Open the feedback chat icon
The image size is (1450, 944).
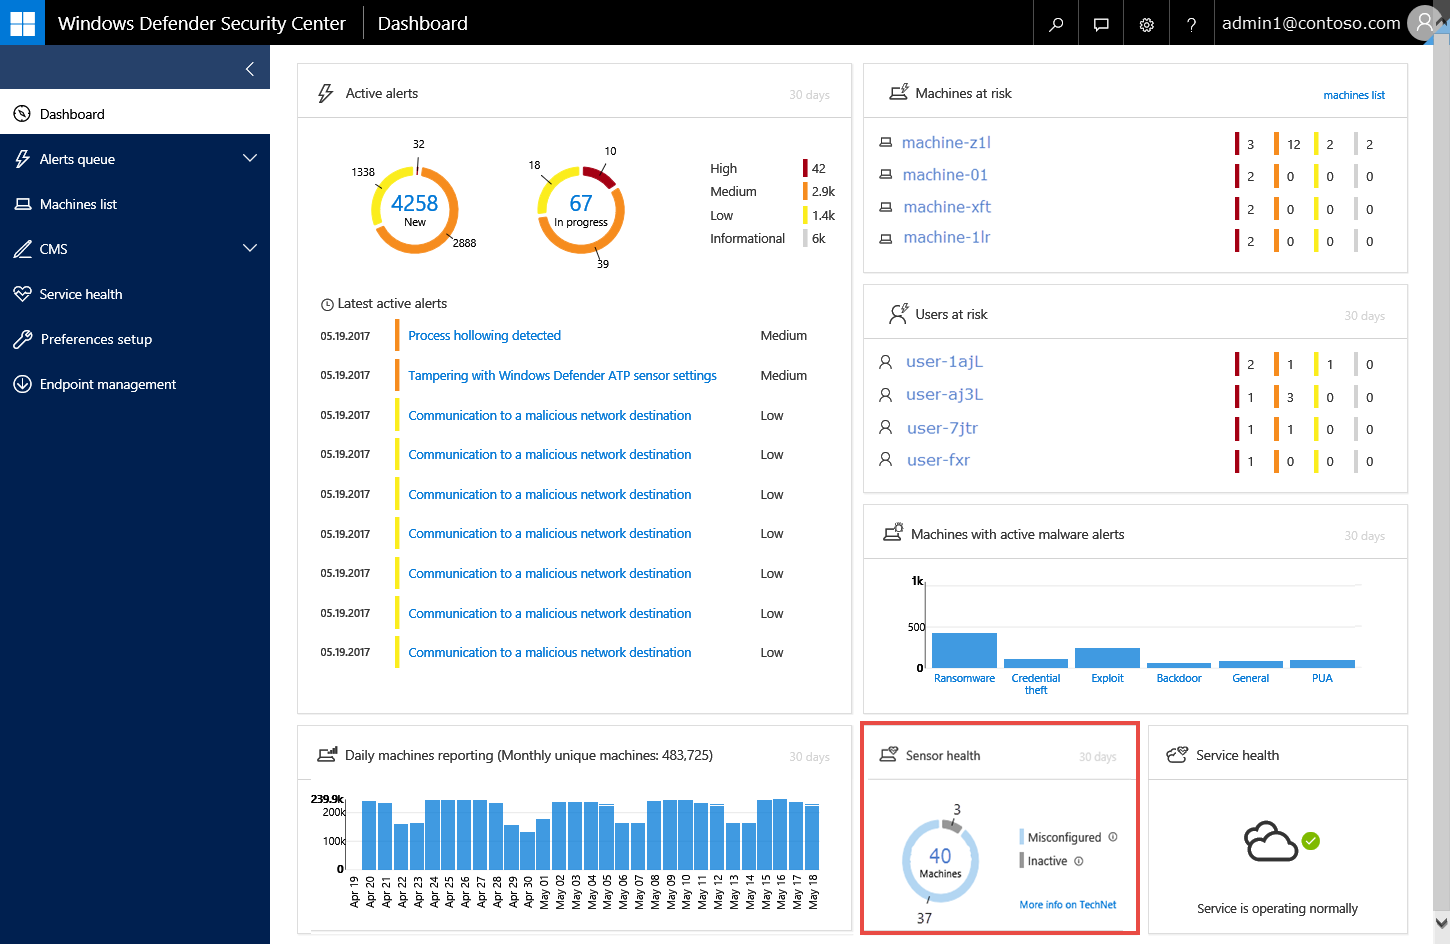(x=1101, y=24)
